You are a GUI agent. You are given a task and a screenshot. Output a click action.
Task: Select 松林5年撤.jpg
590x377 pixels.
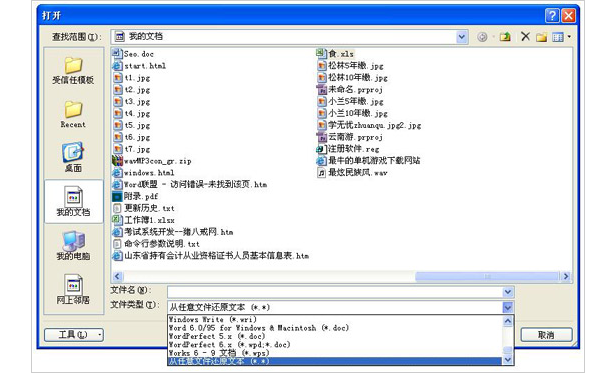coord(350,66)
